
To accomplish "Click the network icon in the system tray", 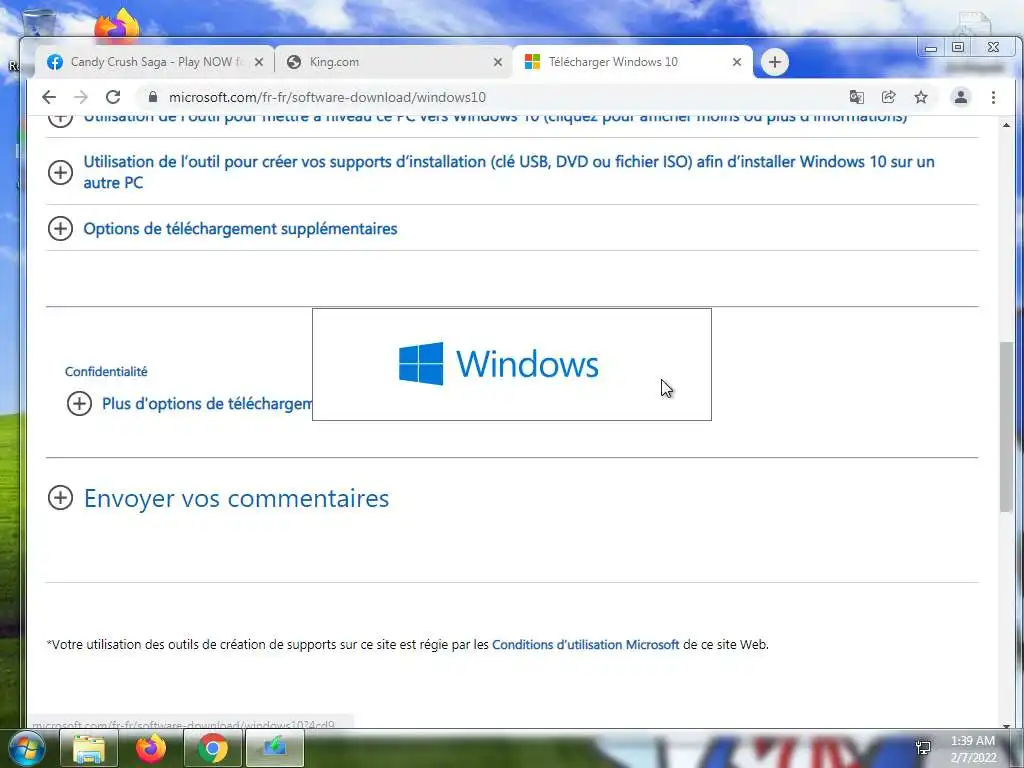I will pos(923,748).
